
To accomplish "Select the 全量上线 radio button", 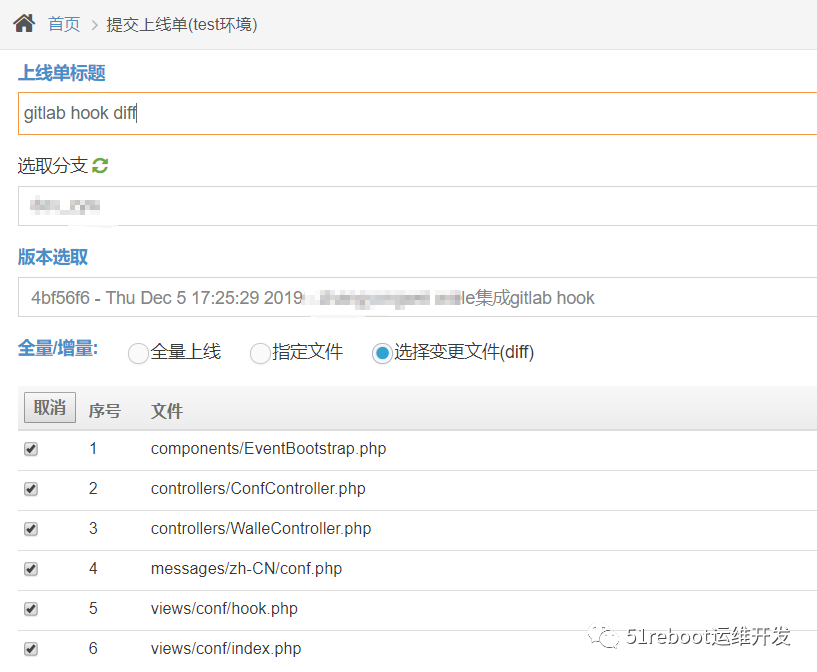I will (x=137, y=353).
